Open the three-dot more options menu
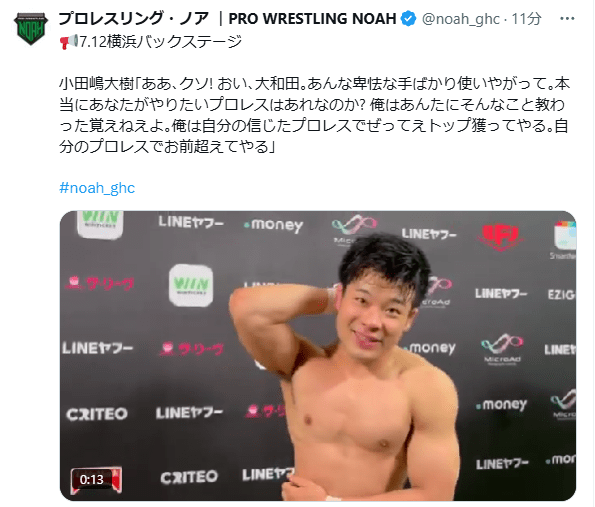 [x=567, y=18]
